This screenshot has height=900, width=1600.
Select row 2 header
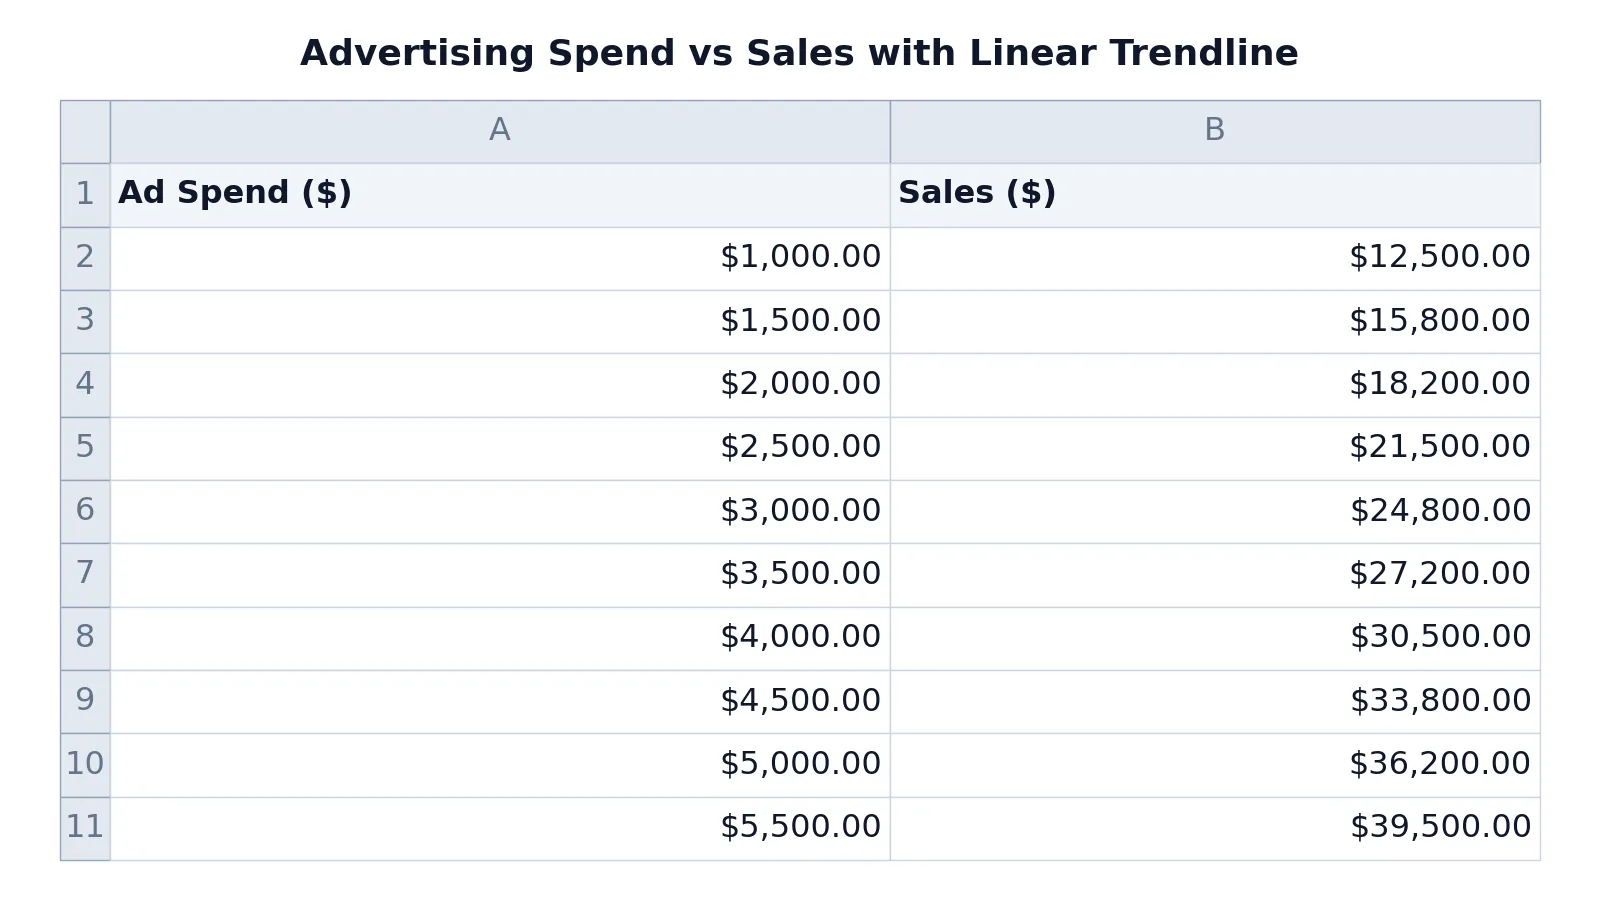85,258
